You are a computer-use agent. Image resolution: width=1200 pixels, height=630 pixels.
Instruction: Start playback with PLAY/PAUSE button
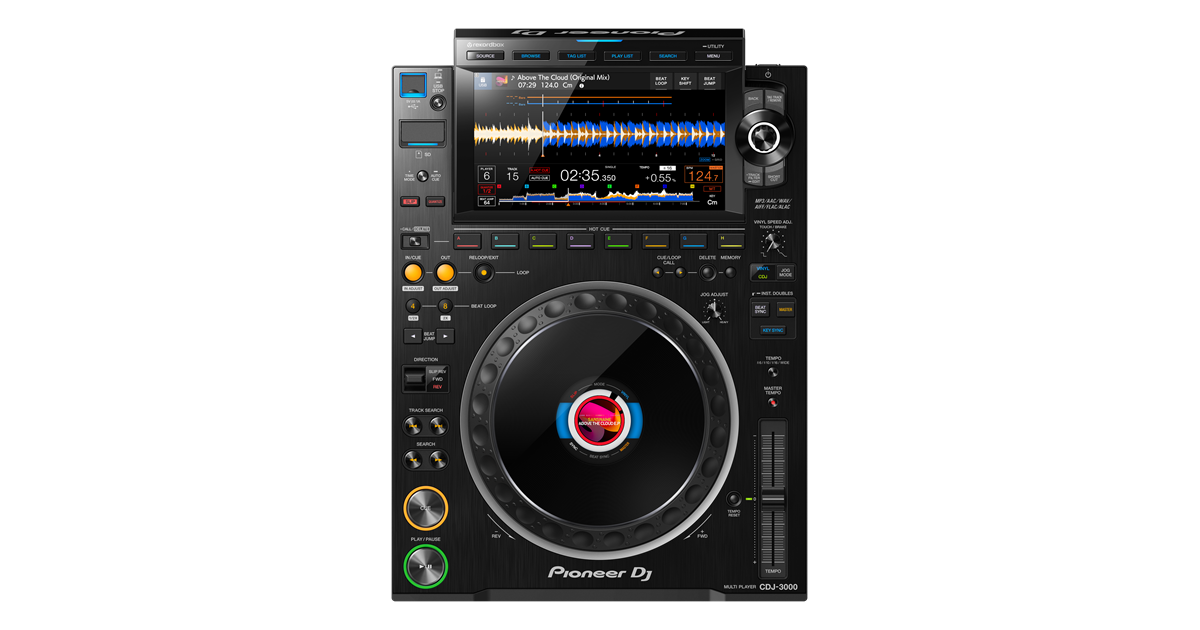425,567
